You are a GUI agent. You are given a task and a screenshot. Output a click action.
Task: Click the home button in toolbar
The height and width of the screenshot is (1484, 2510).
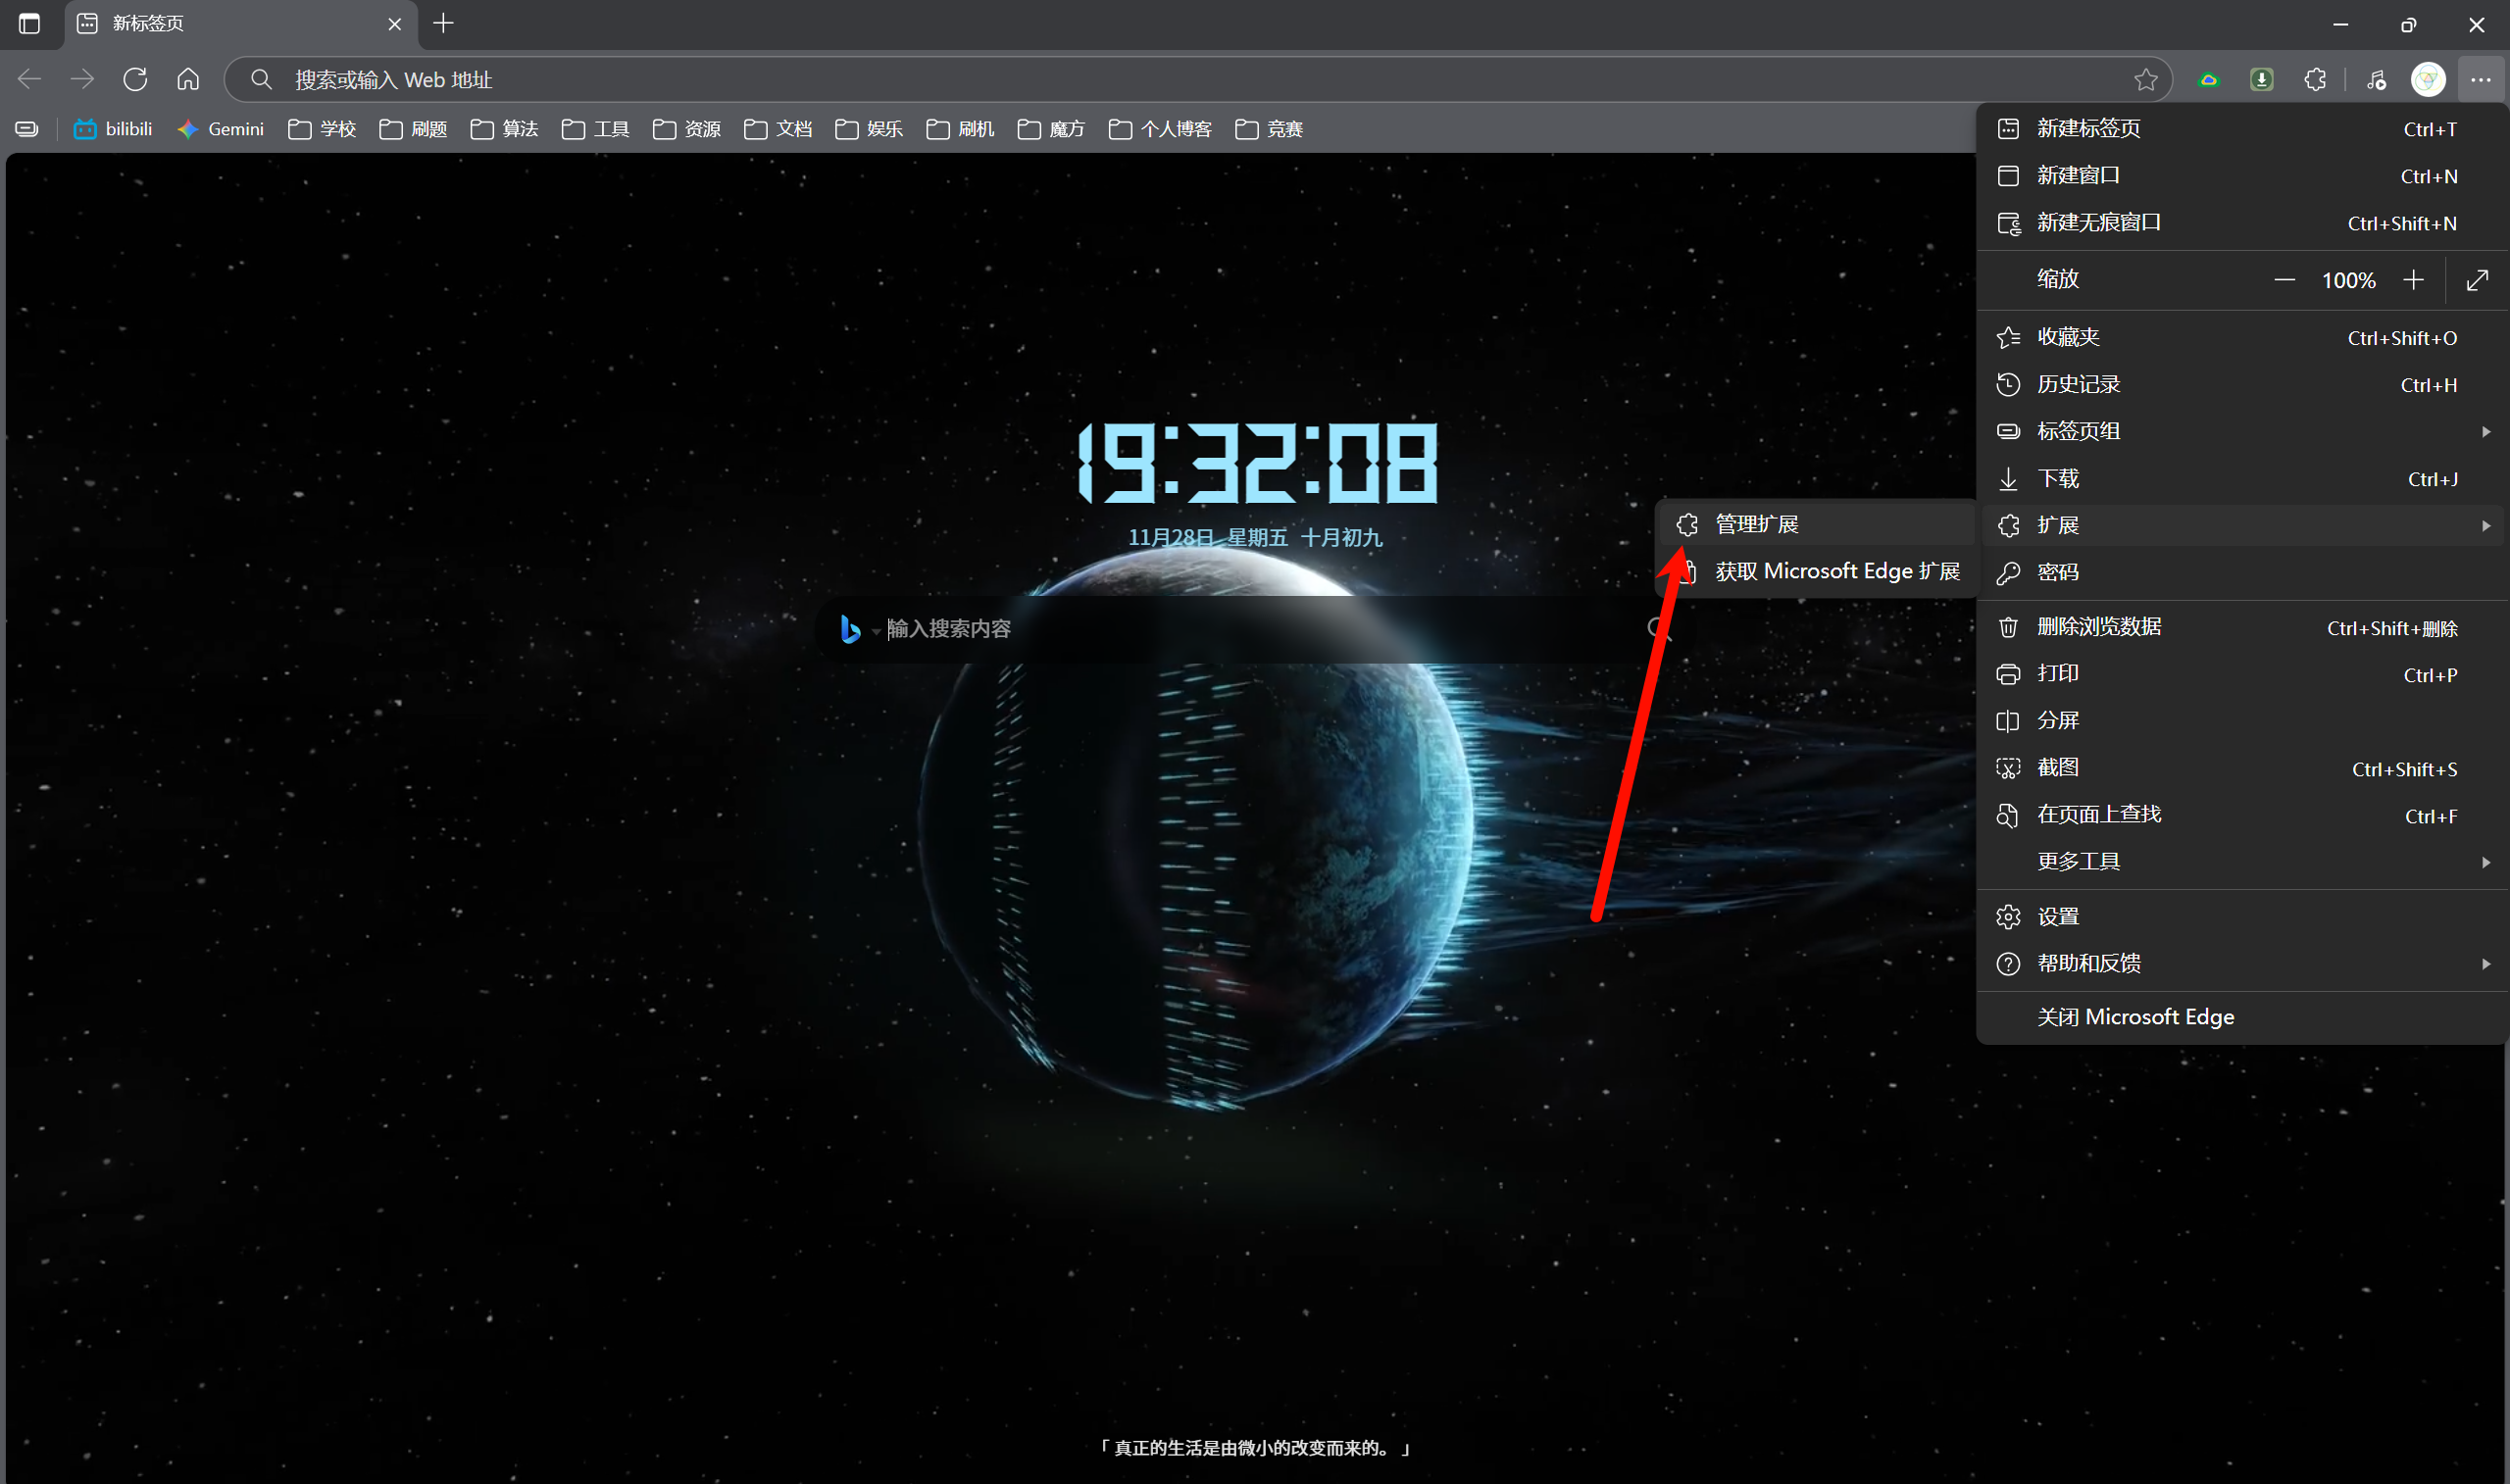tap(188, 79)
